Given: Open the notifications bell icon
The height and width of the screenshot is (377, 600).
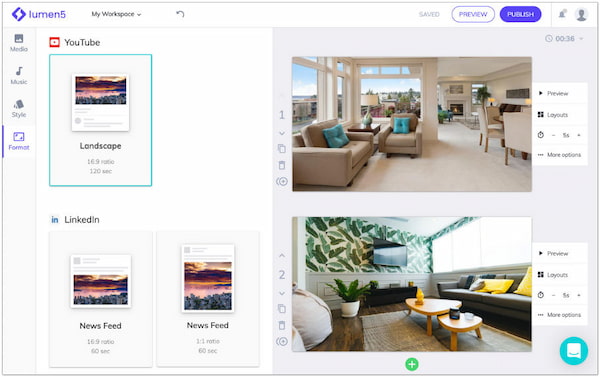Looking at the screenshot, I should click(562, 14).
